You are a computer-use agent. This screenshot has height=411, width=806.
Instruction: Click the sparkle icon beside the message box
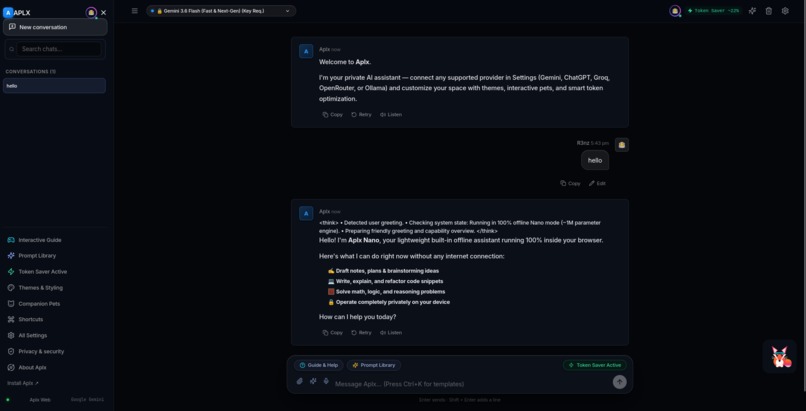[313, 381]
